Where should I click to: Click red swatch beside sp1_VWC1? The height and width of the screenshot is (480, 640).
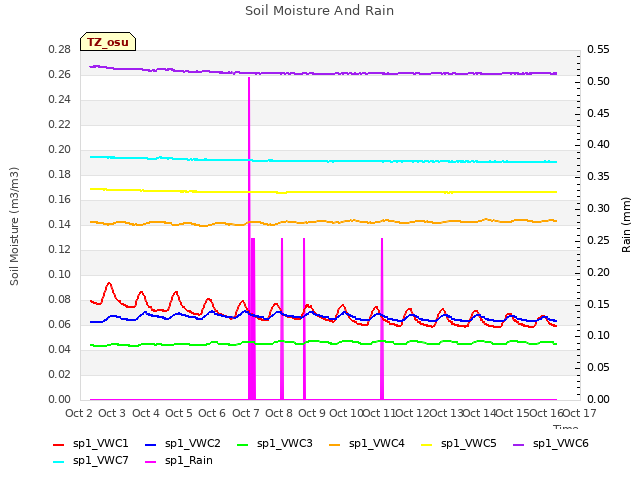(59, 444)
